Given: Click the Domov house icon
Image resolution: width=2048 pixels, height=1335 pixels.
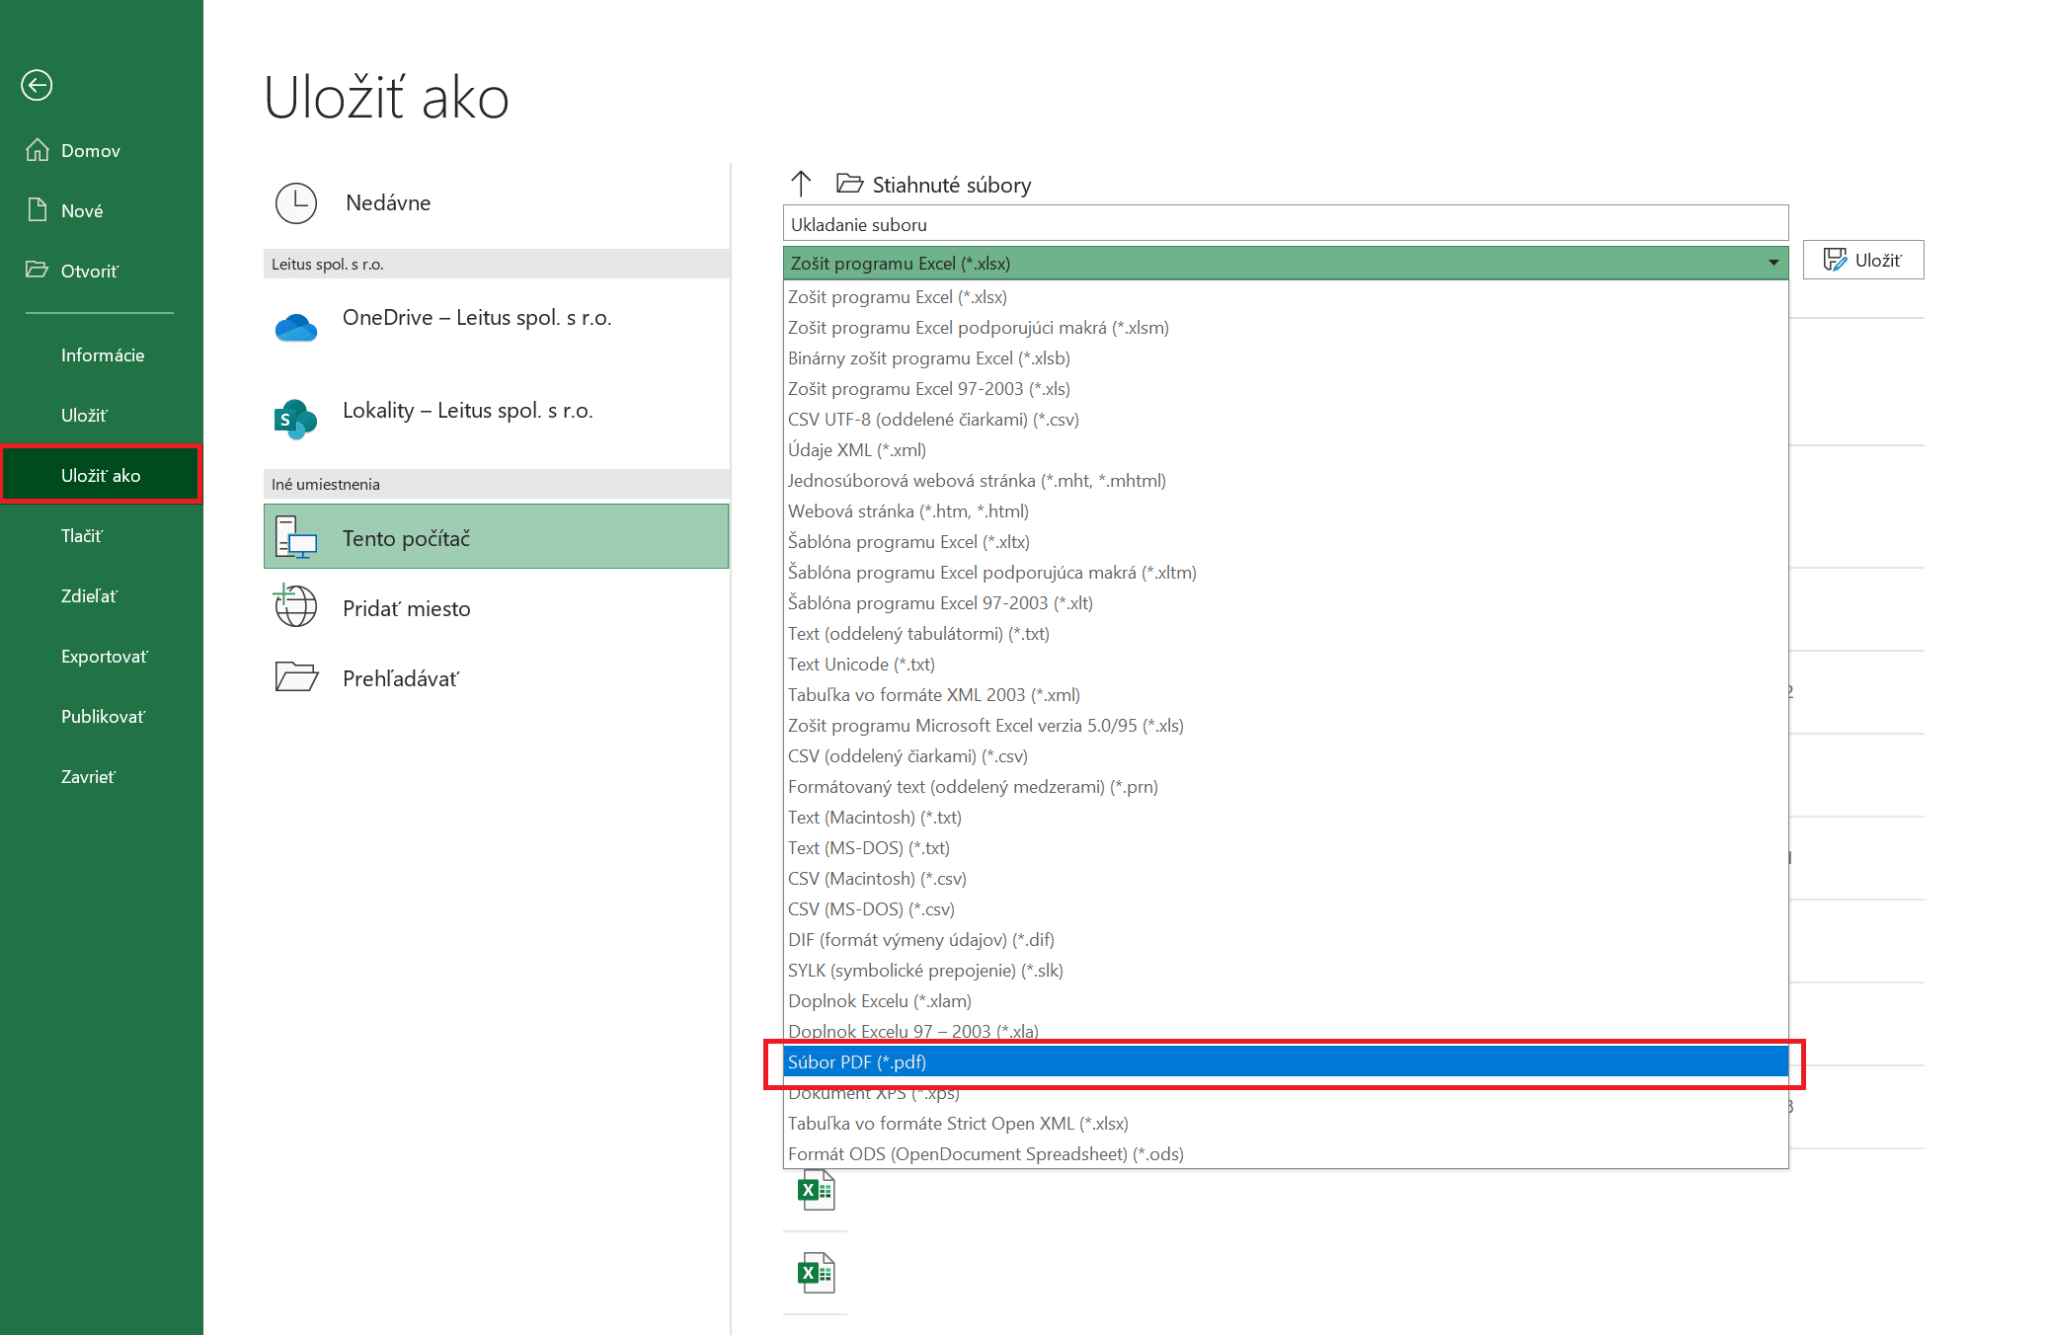Looking at the screenshot, I should [37, 150].
